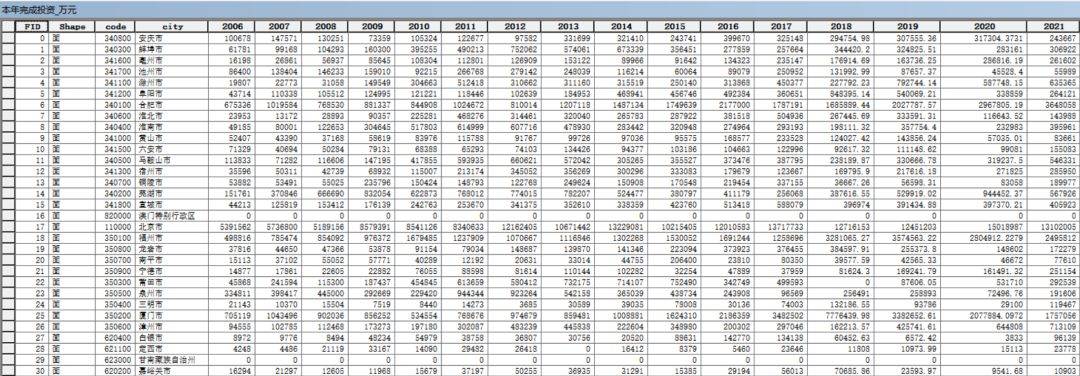Click the city cell 三明市
Viewport: 1080px width, 376px height.
tap(172, 303)
